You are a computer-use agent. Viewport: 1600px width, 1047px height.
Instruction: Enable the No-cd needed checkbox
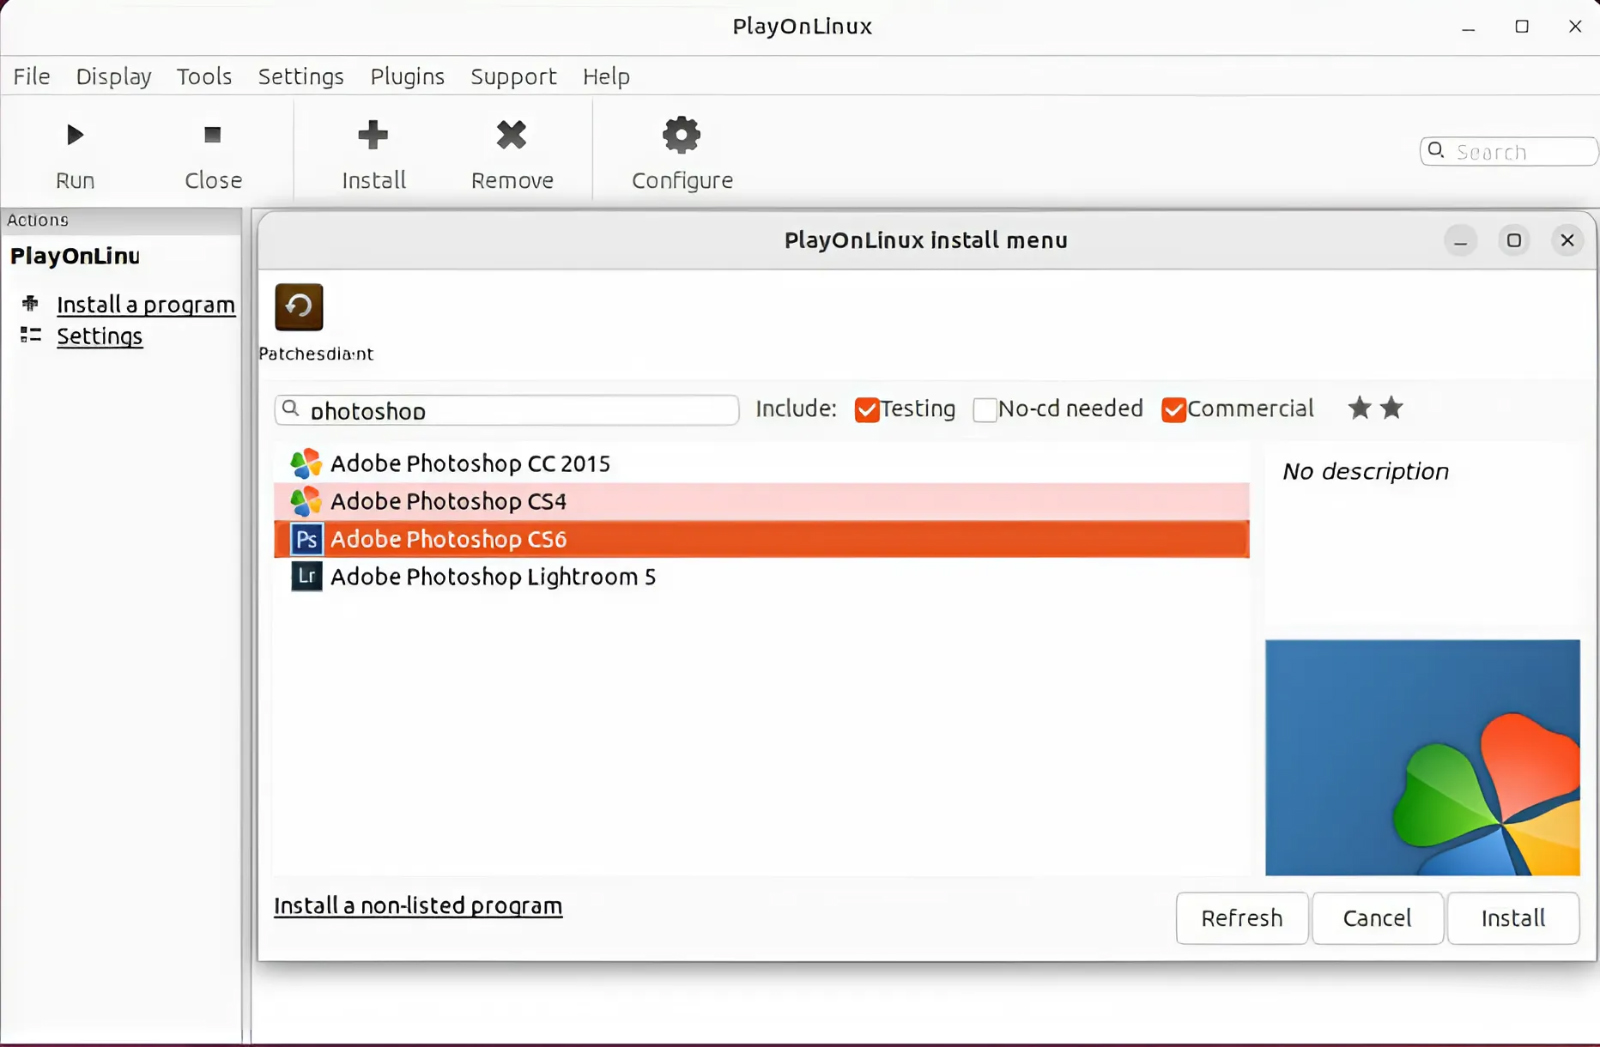[x=985, y=410]
